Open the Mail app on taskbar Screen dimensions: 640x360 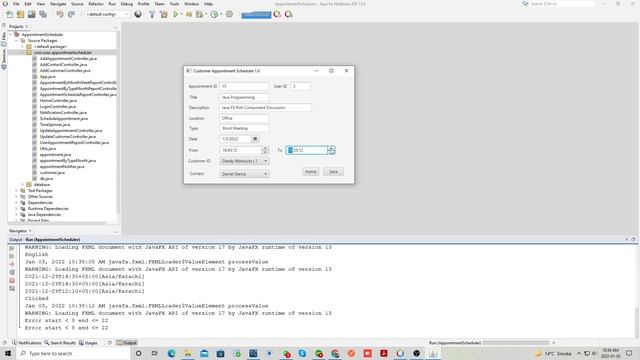click(204, 353)
